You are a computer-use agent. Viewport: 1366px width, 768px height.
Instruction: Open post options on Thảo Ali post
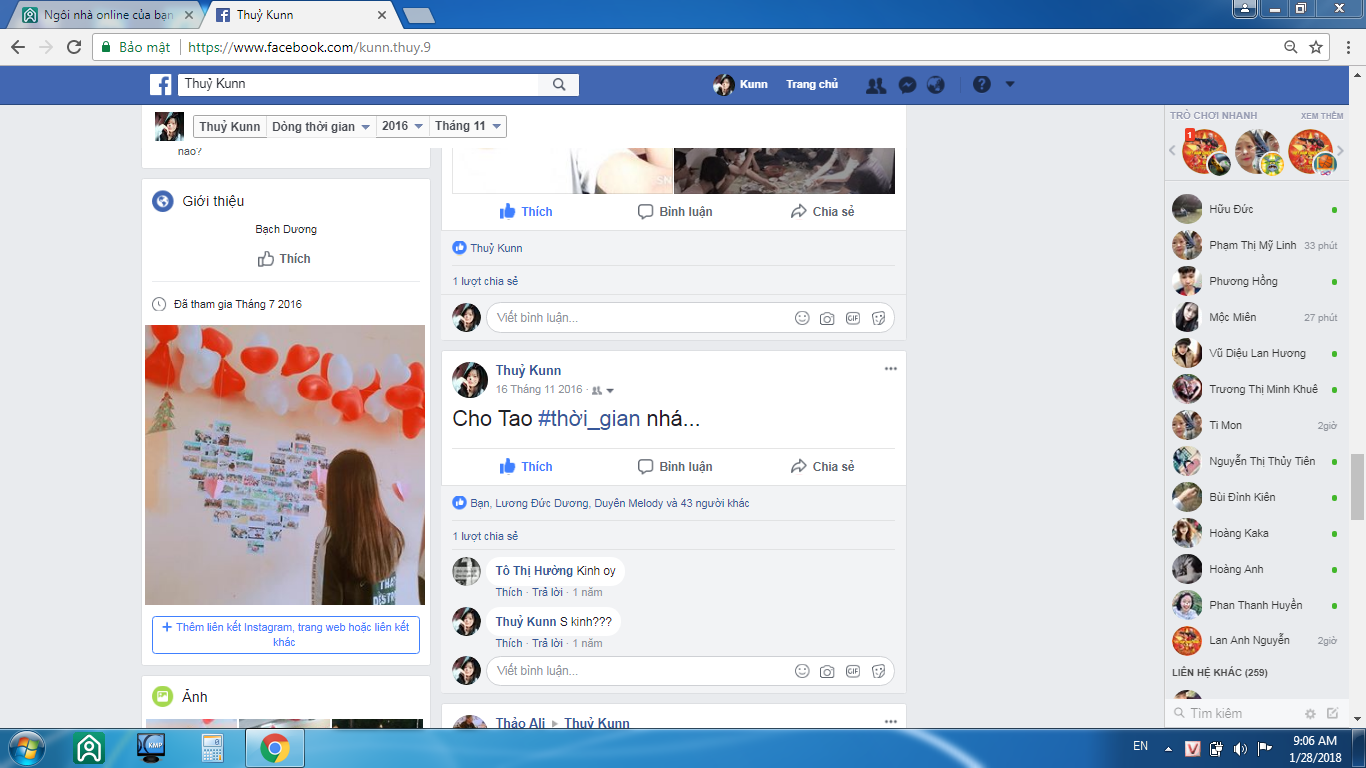coord(890,721)
